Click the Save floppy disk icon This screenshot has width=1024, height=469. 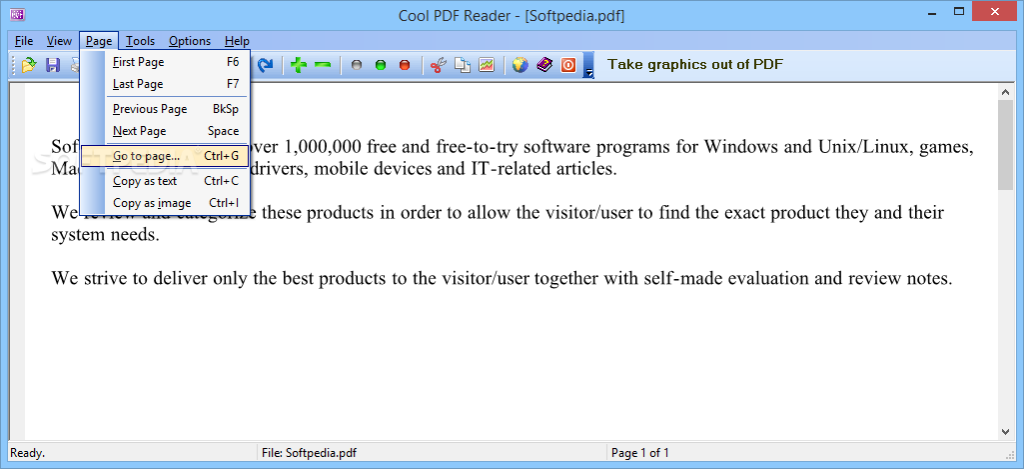(53, 65)
